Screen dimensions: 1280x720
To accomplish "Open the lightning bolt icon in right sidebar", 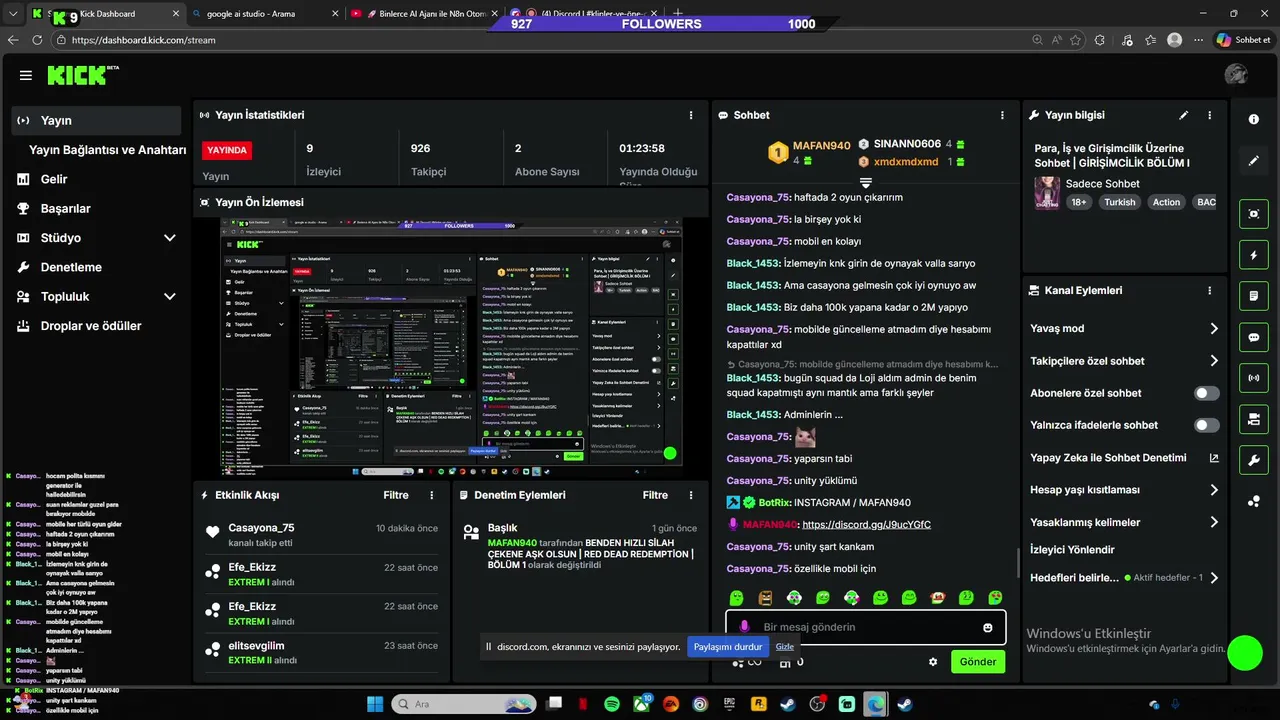I will pos(1254,255).
